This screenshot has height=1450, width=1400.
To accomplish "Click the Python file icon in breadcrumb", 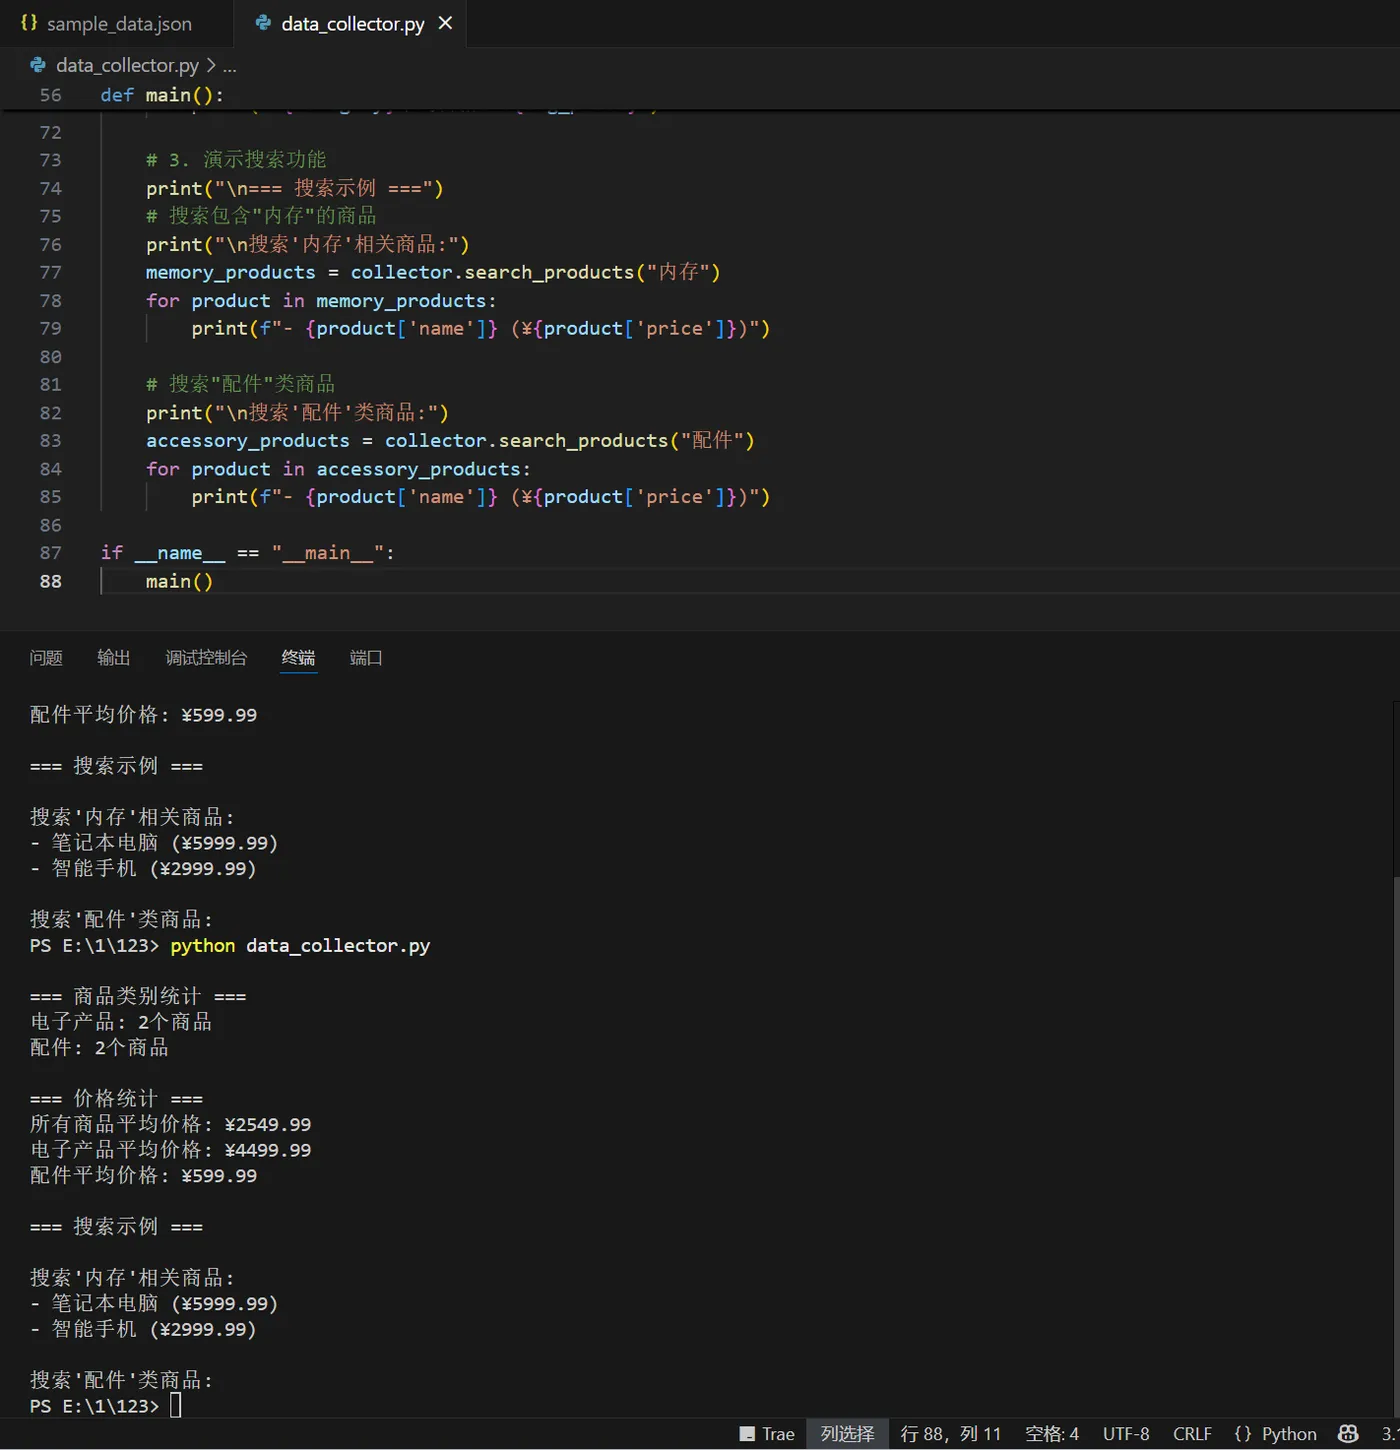I will 38,65.
